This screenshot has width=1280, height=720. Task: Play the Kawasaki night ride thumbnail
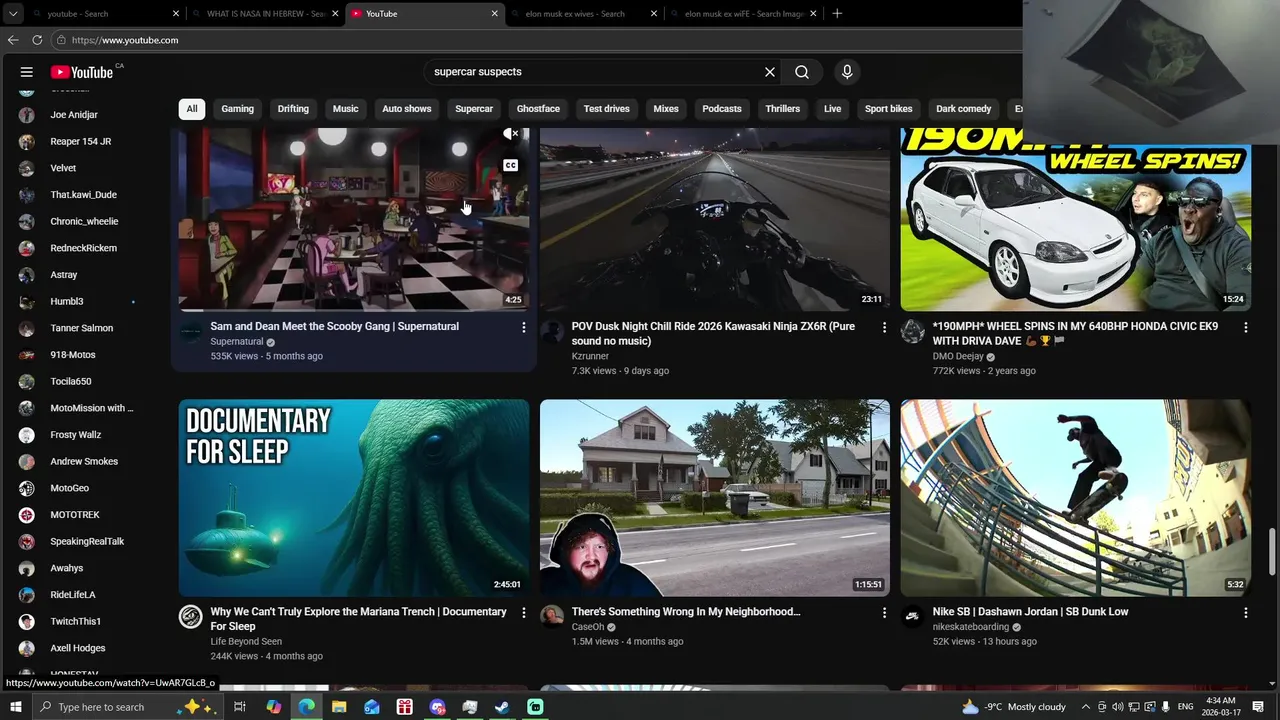pos(715,219)
